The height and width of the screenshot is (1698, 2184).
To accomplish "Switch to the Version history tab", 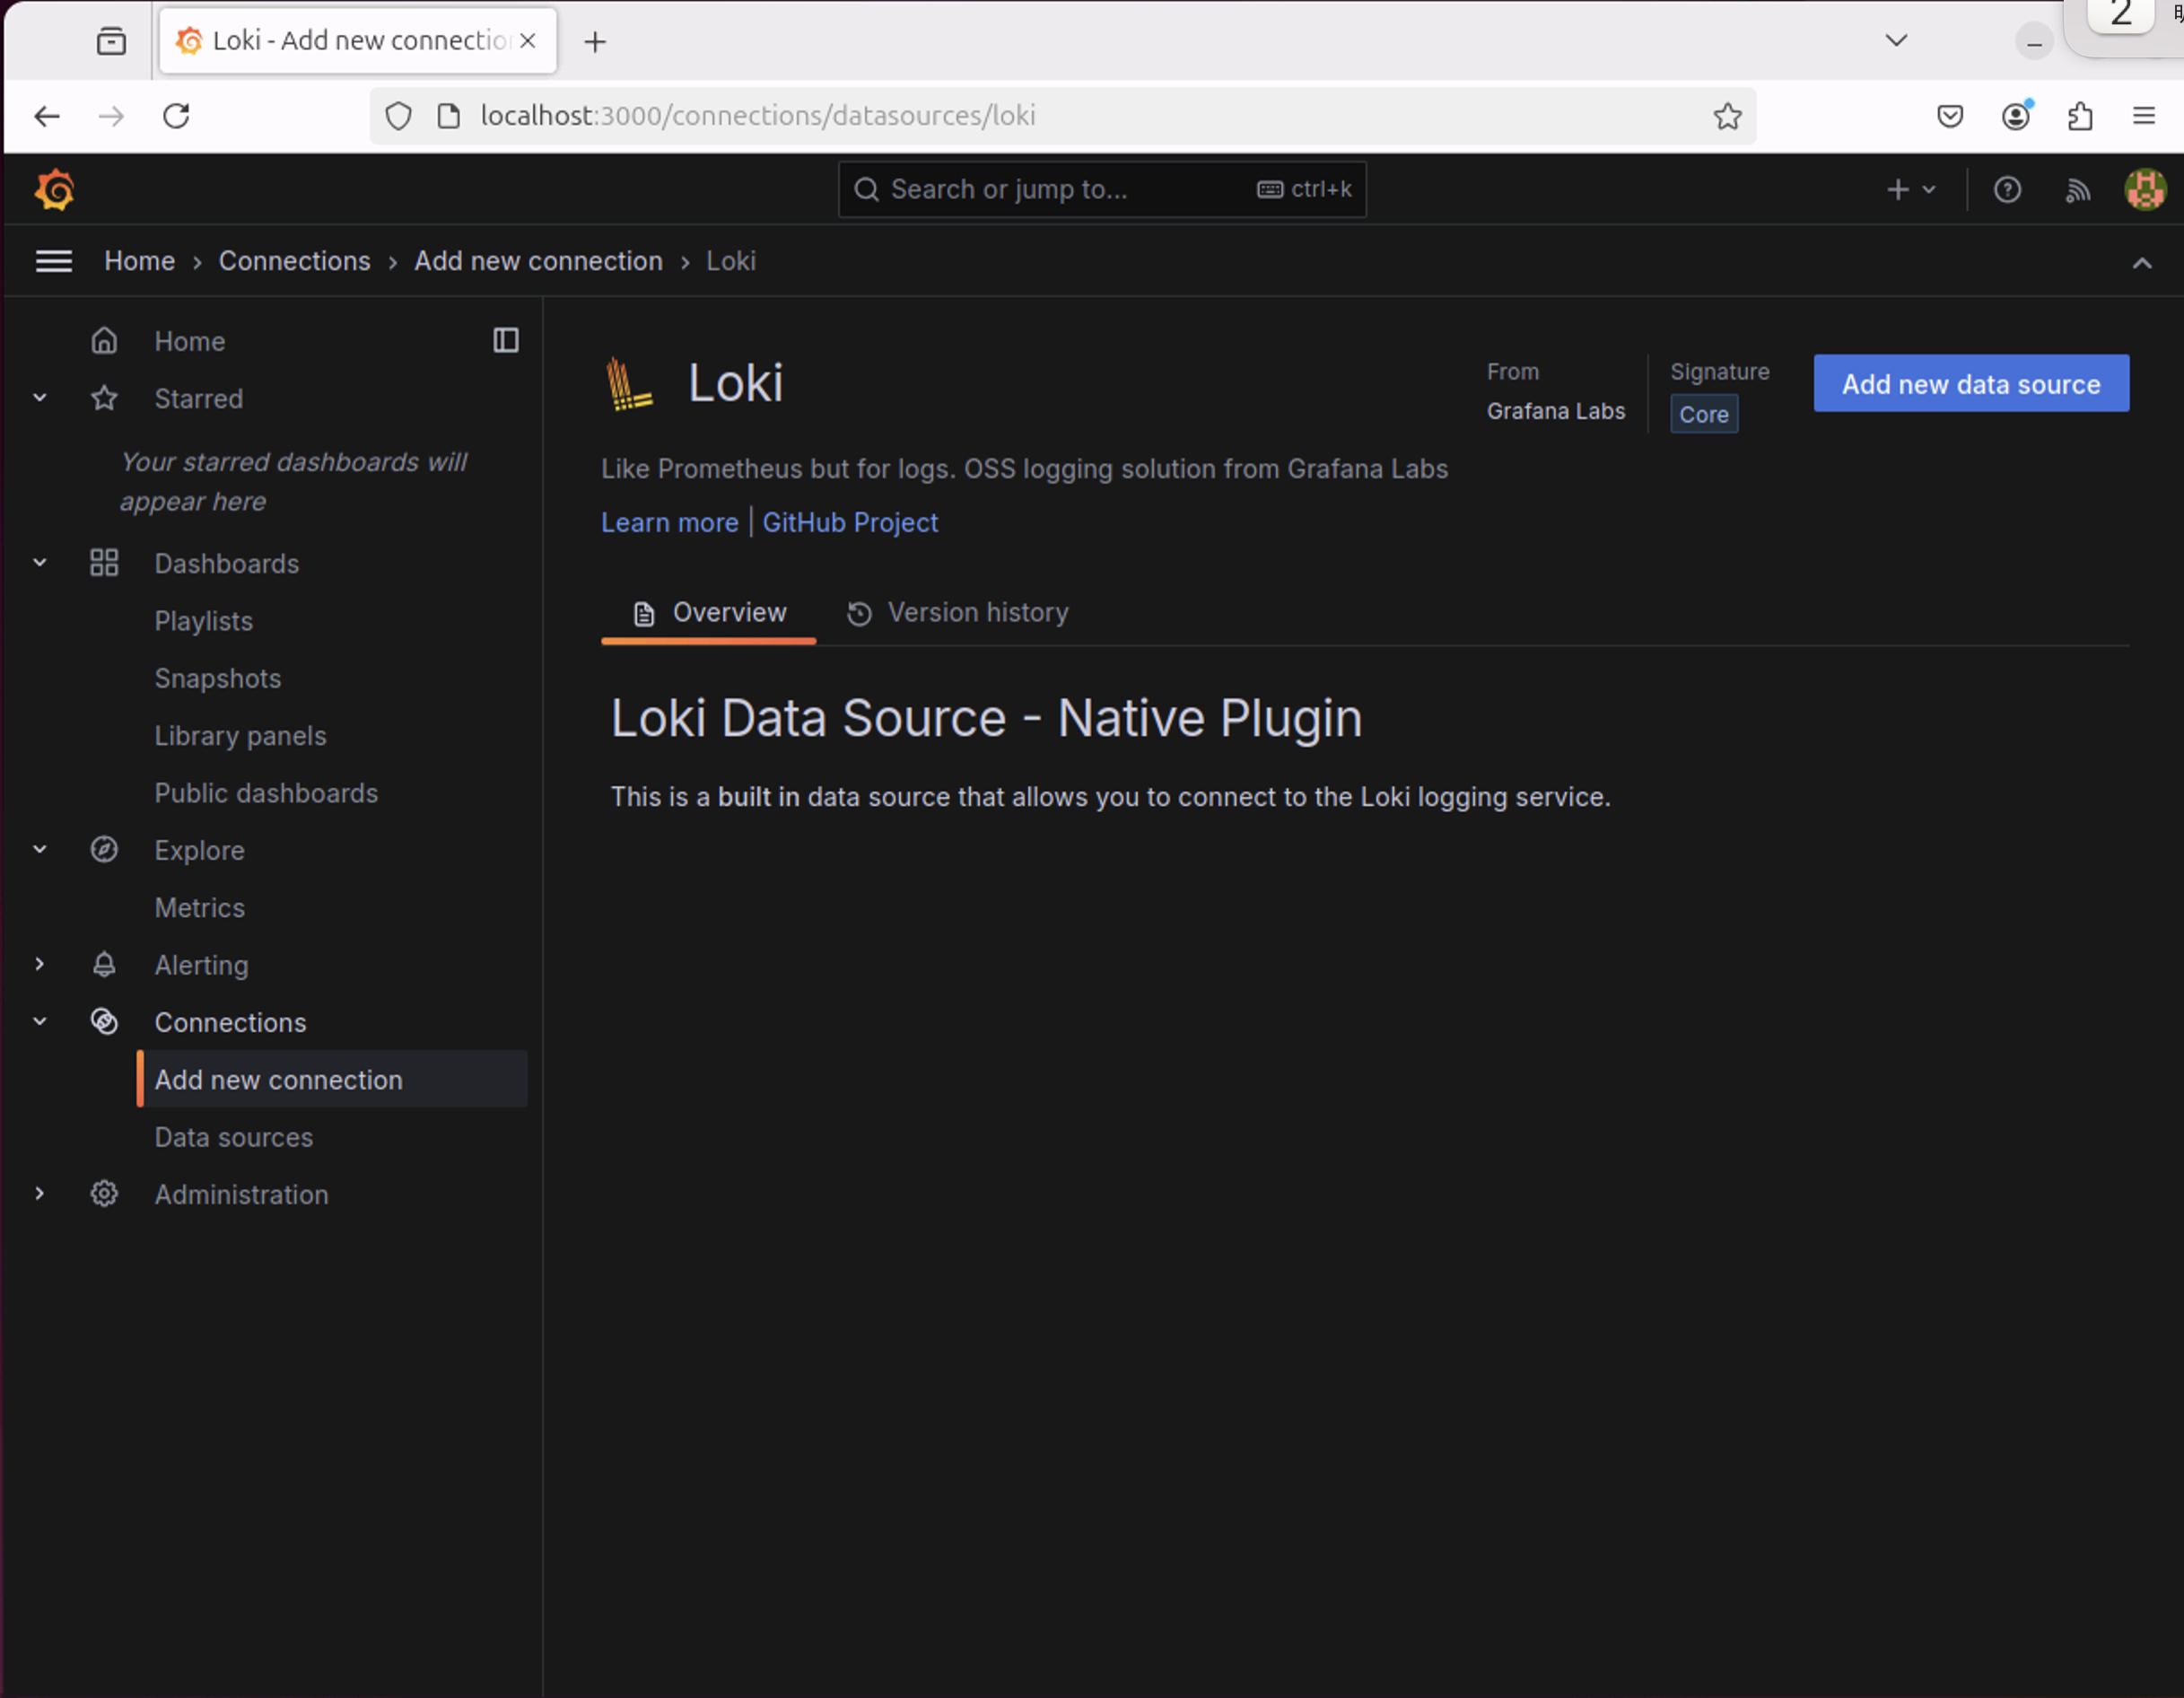I will coord(957,612).
